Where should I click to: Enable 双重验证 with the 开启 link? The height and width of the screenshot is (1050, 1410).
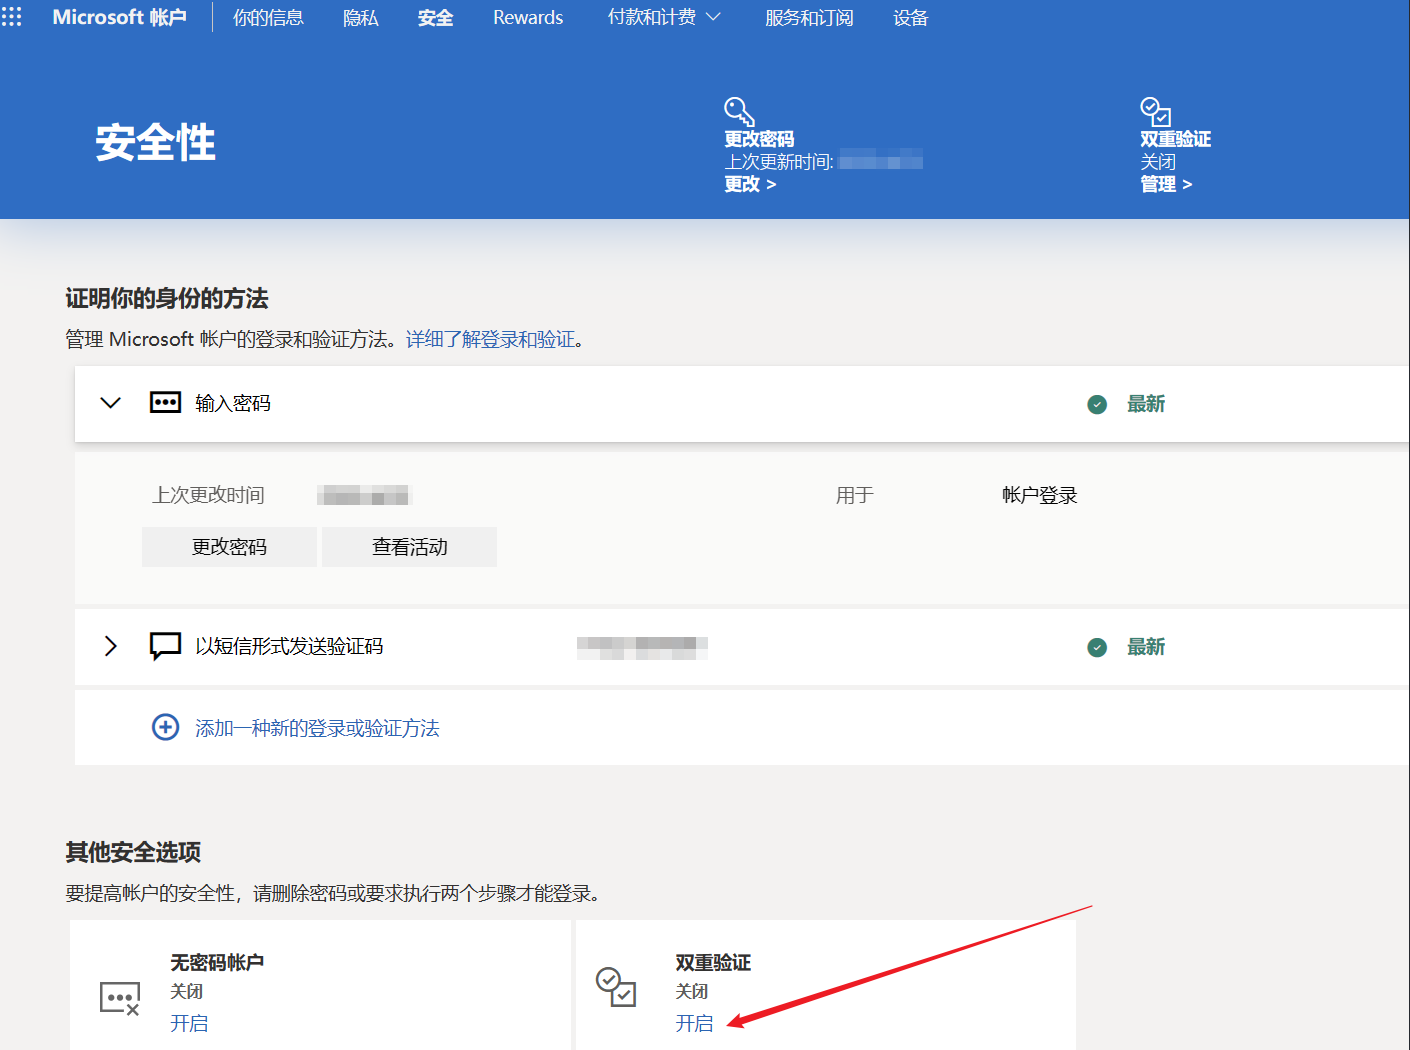point(694,1023)
